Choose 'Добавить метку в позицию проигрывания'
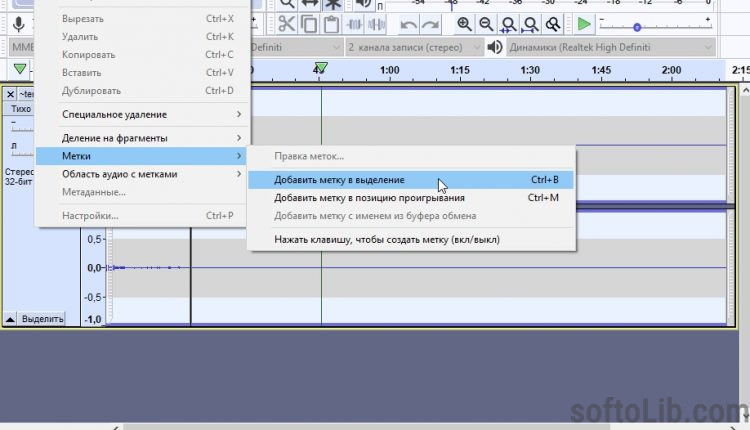The image size is (750, 430). (411, 198)
